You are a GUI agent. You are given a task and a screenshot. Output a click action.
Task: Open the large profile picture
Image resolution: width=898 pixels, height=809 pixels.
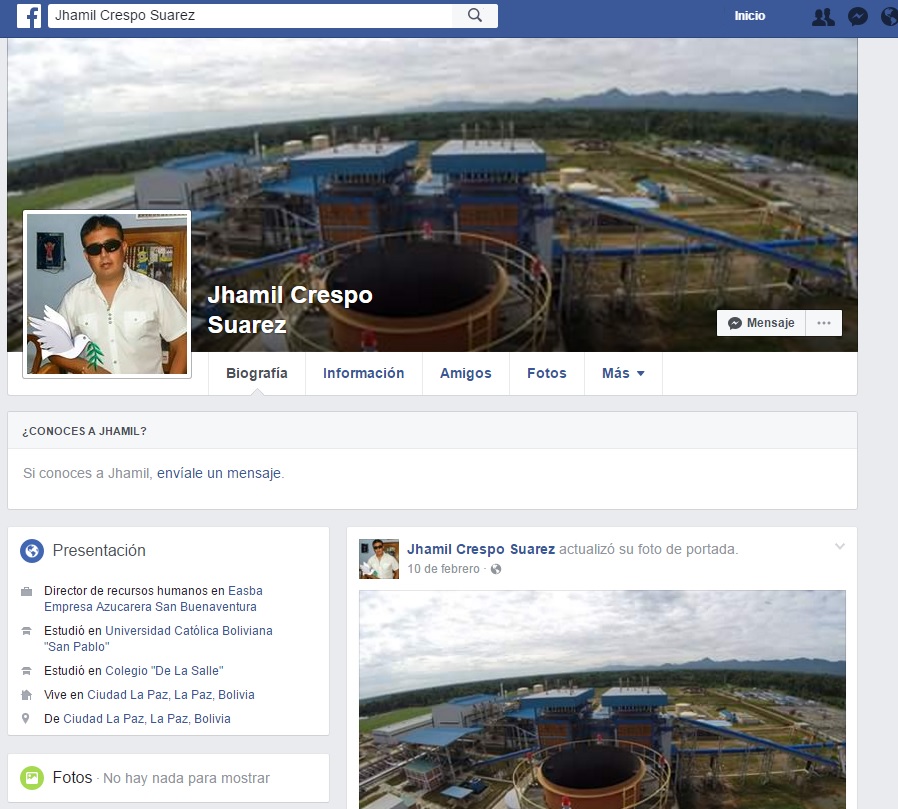pos(107,294)
